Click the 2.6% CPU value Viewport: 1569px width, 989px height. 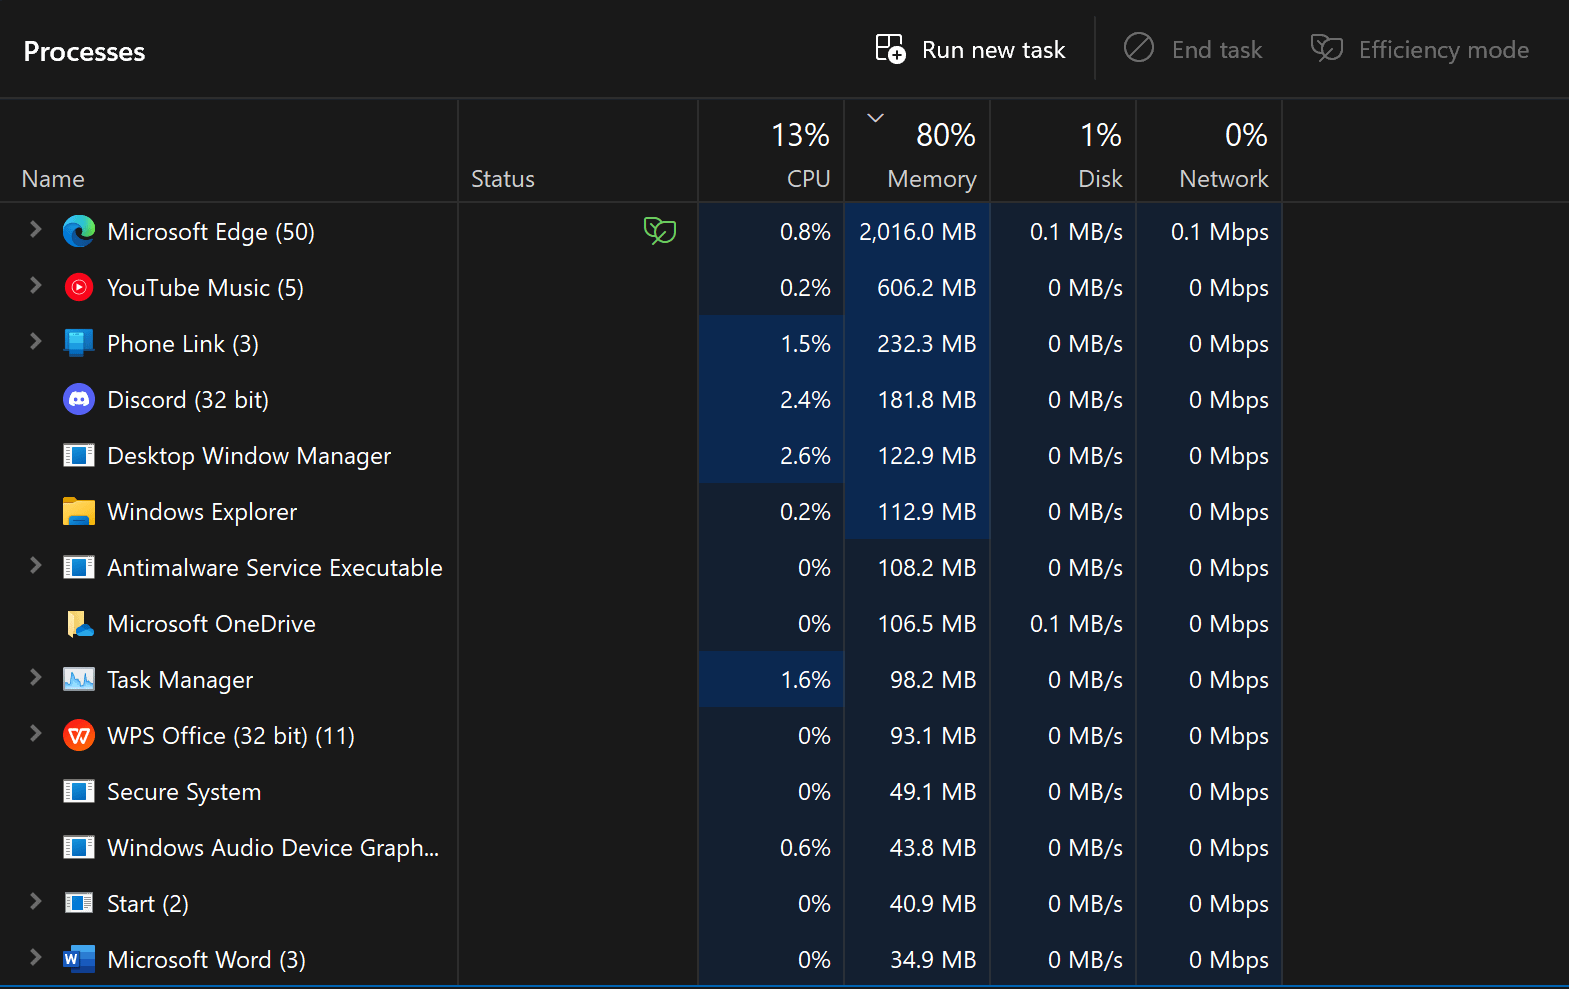pyautogui.click(x=805, y=456)
